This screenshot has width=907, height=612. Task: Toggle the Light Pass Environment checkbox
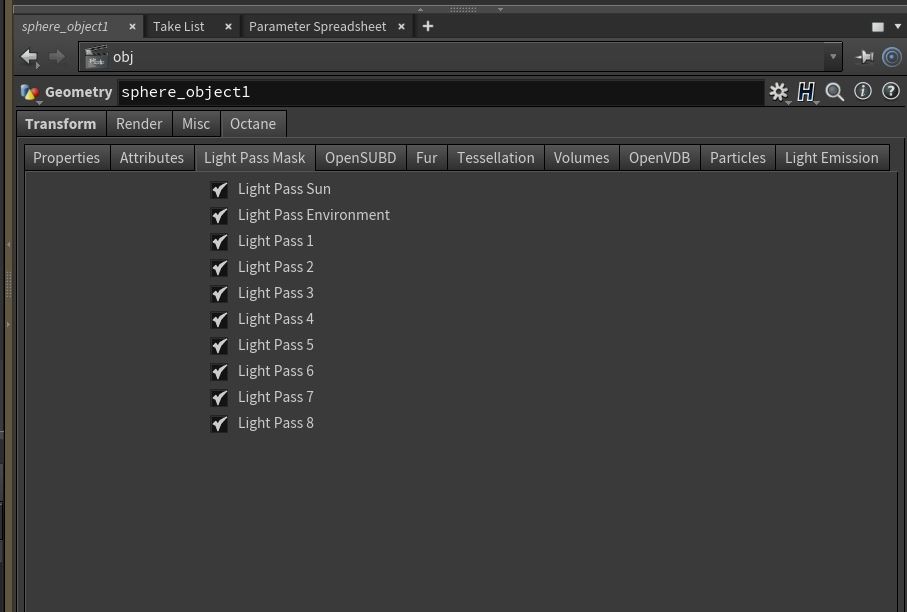(x=220, y=216)
